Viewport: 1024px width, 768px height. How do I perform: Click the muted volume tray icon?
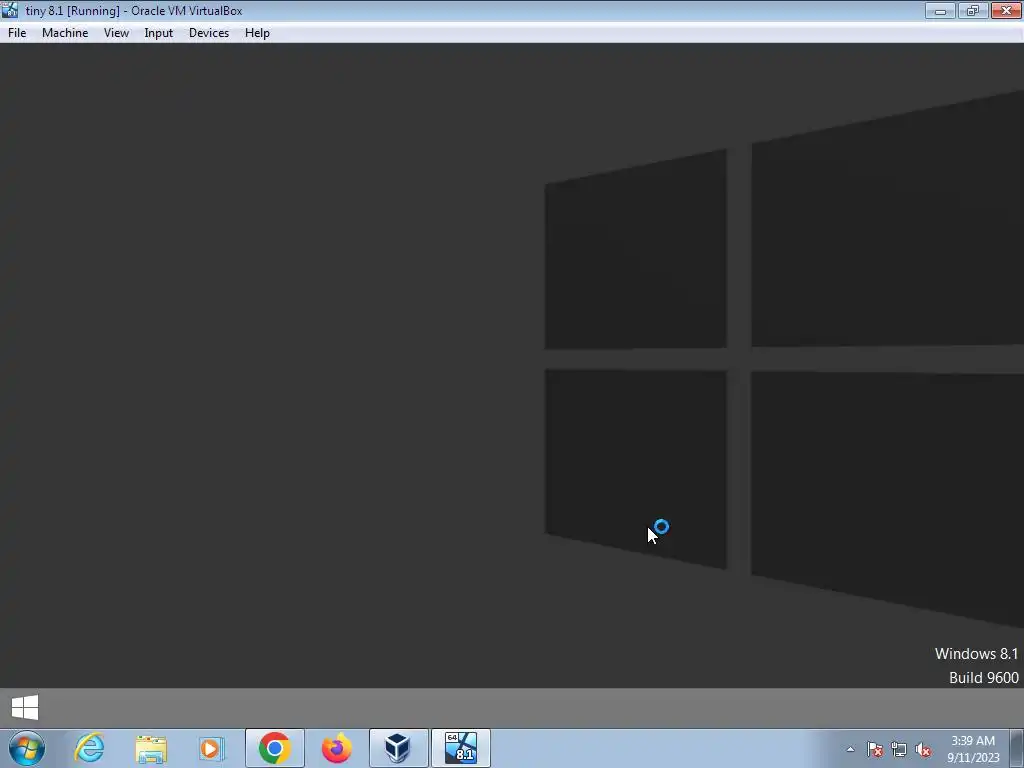(x=923, y=749)
